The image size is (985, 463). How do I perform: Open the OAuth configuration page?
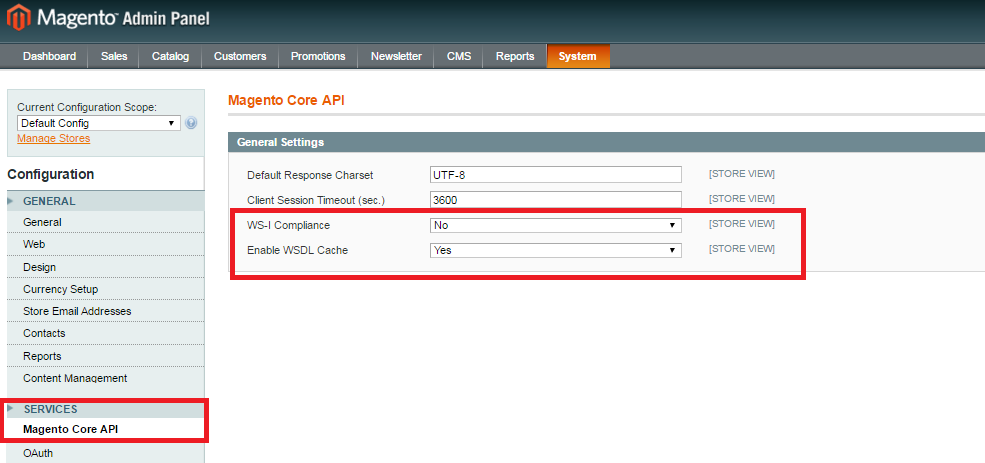(x=38, y=453)
